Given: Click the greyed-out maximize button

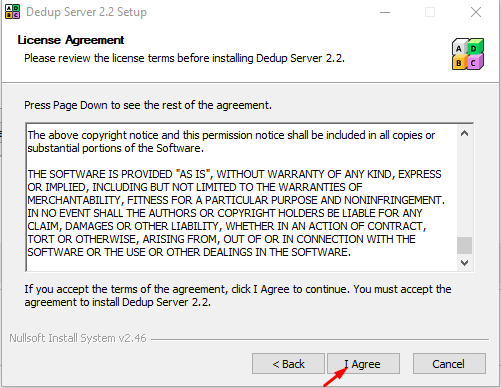Looking at the screenshot, I should 430,12.
